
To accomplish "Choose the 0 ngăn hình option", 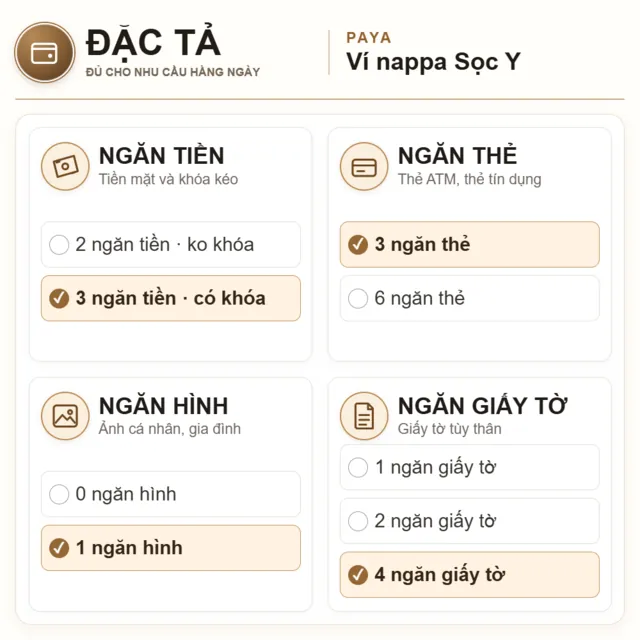I will tap(171, 494).
